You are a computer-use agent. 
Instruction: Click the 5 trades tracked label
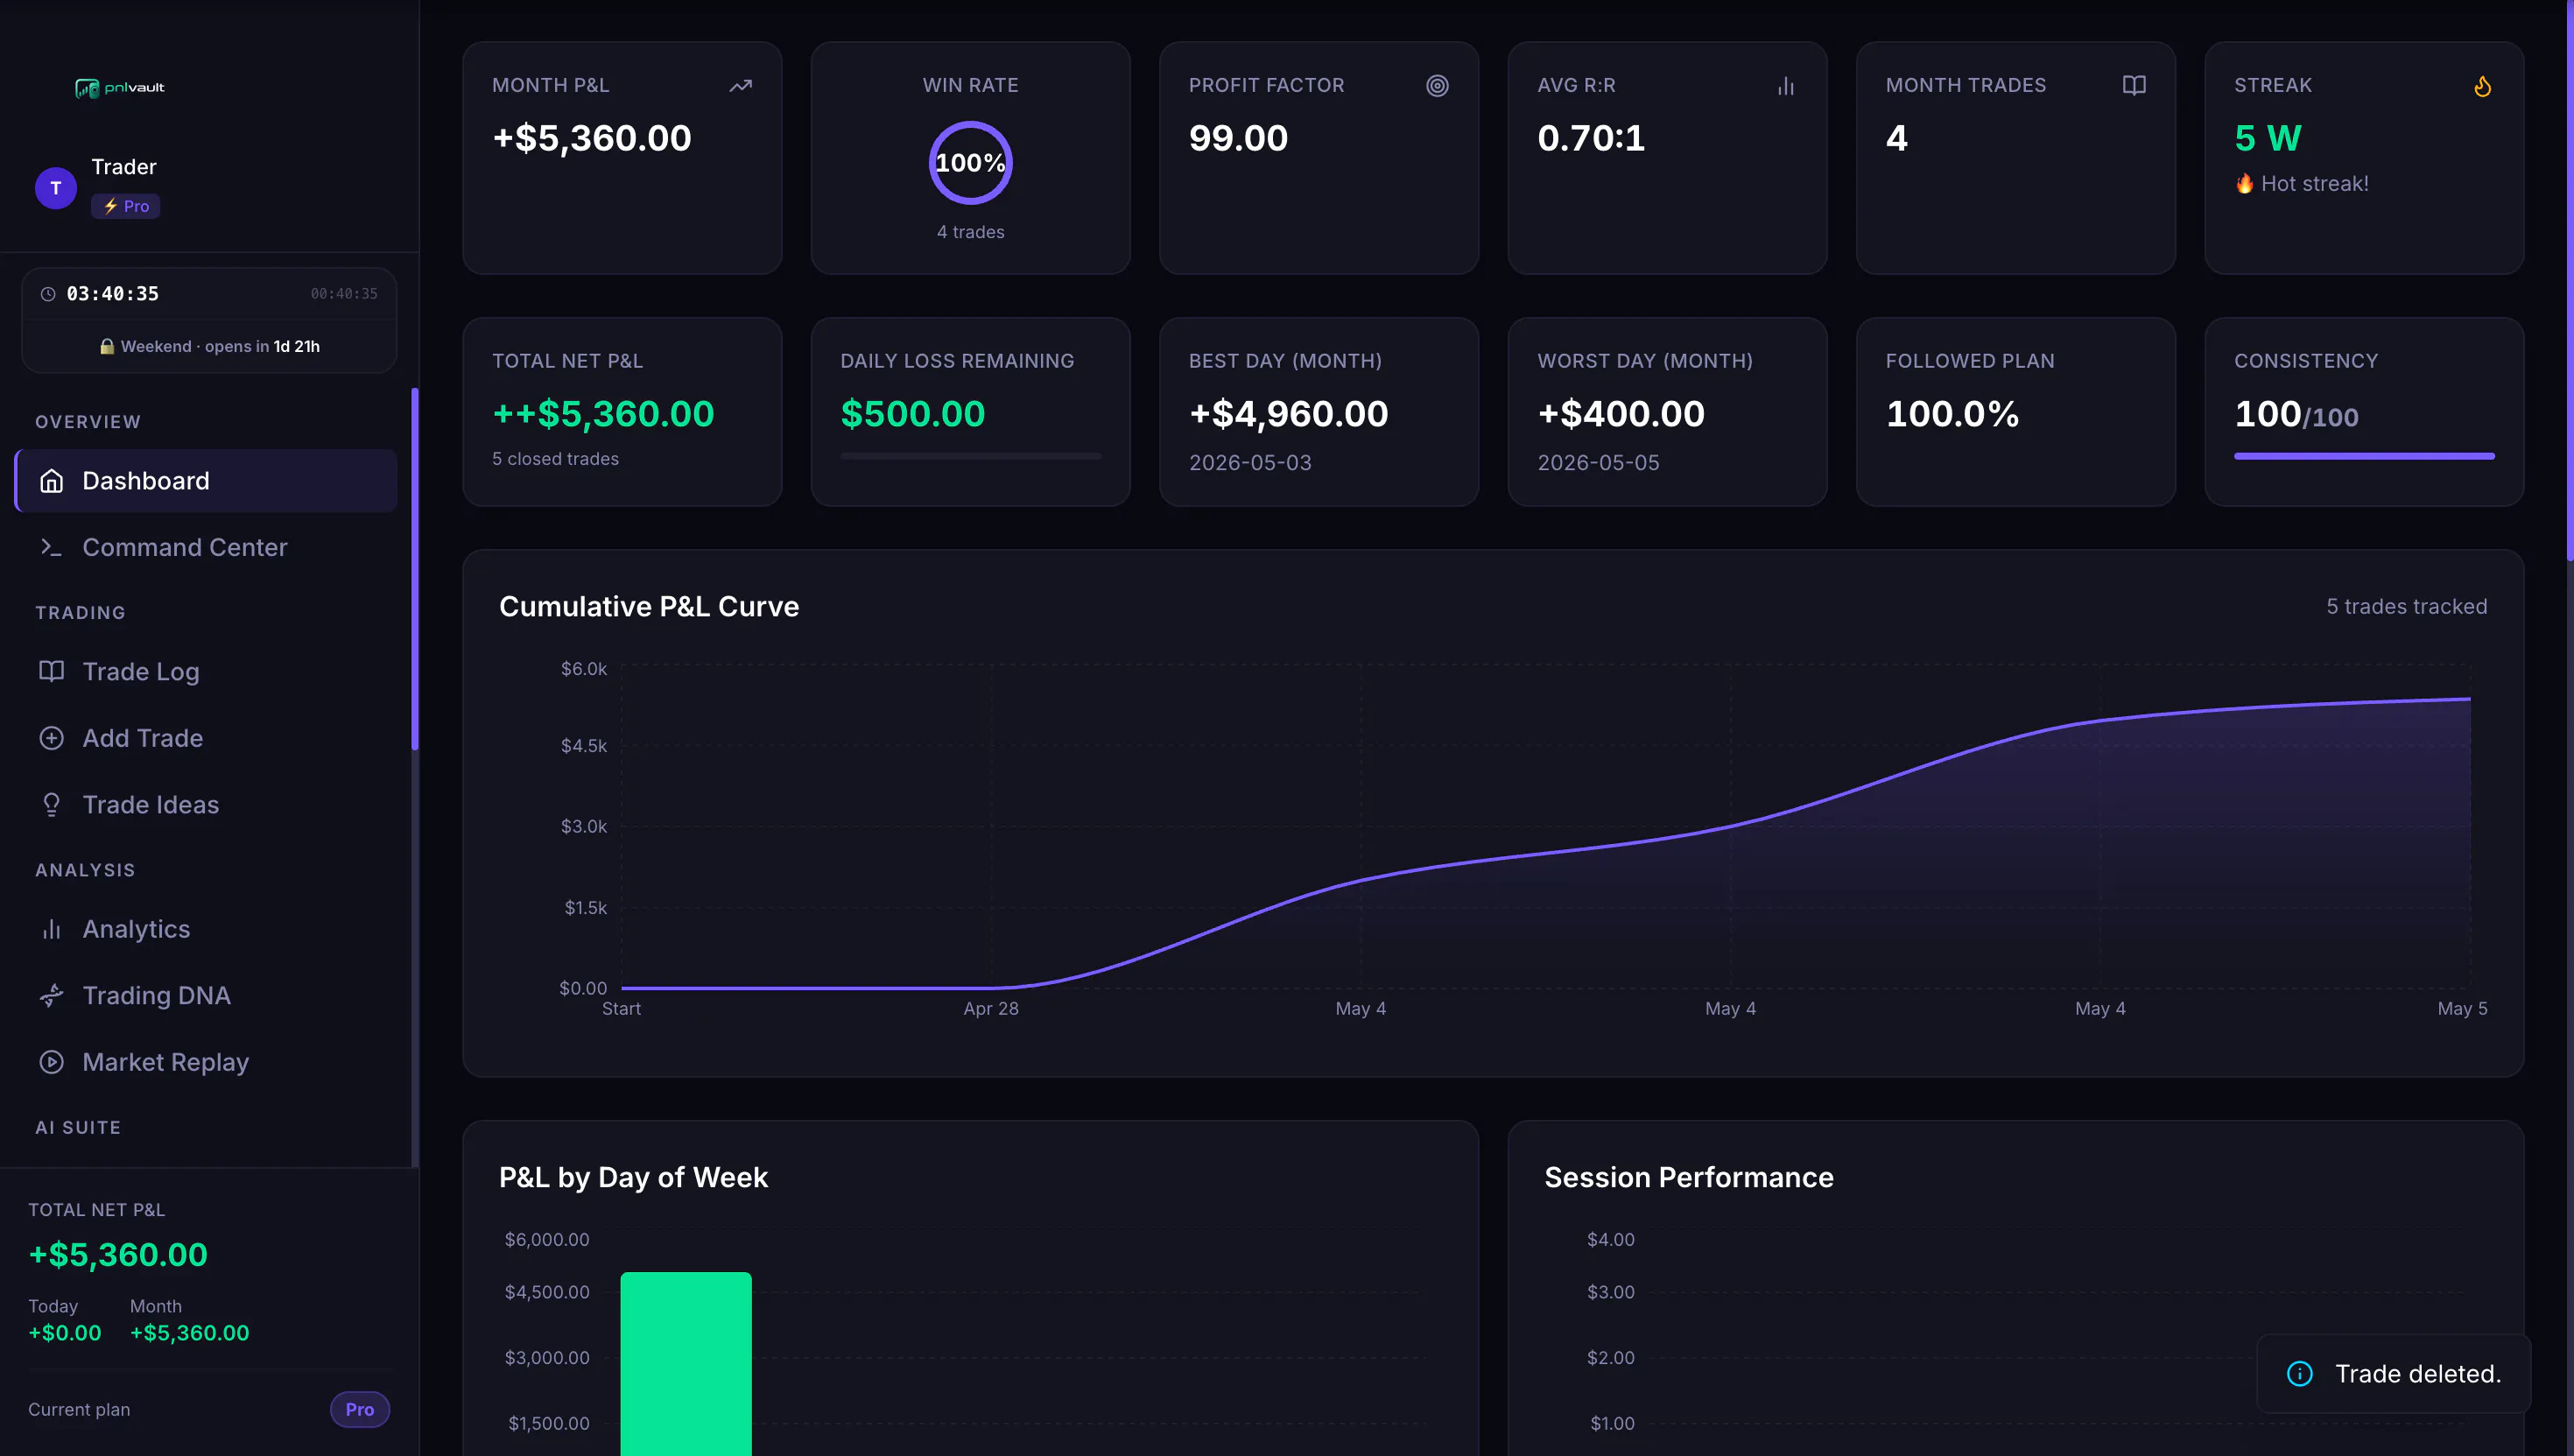pyautogui.click(x=2406, y=607)
